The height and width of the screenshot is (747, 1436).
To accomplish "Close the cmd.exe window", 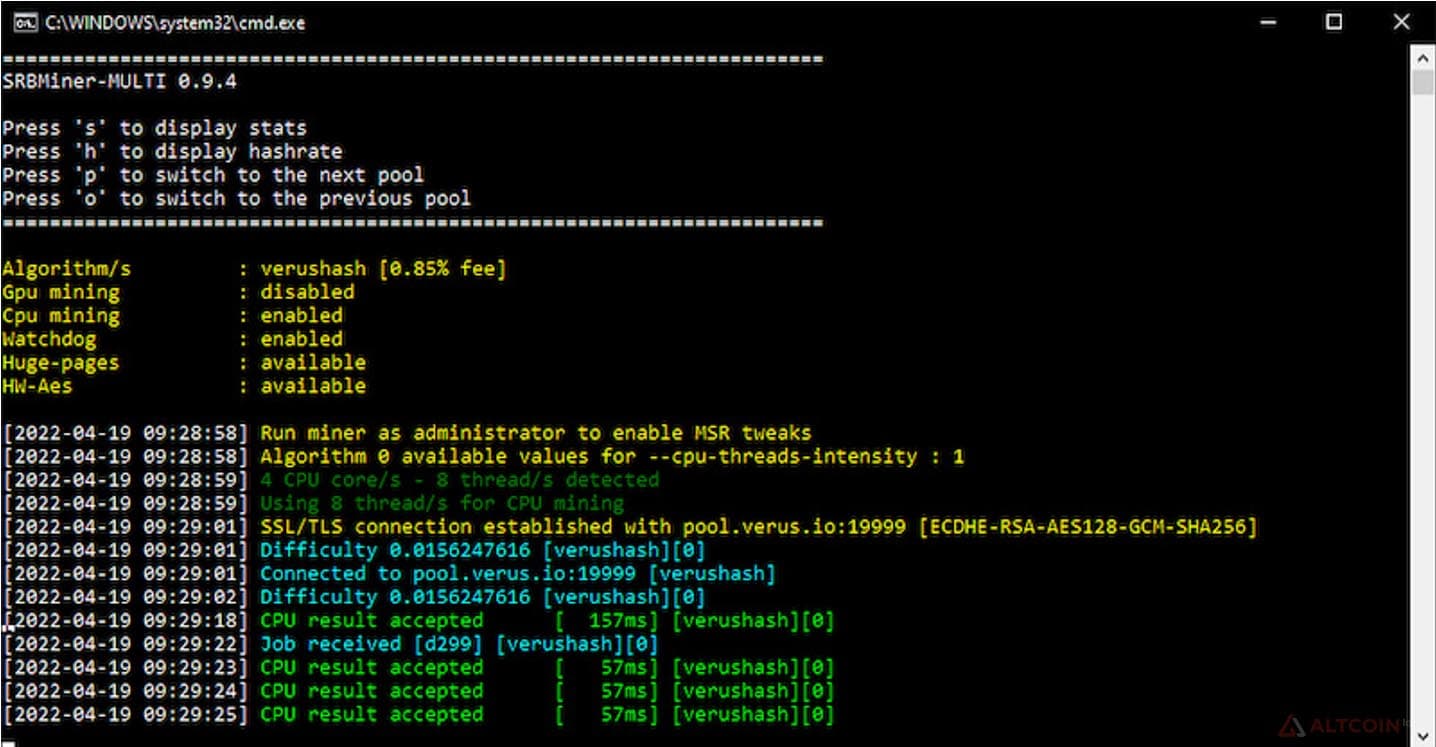I will (1401, 22).
